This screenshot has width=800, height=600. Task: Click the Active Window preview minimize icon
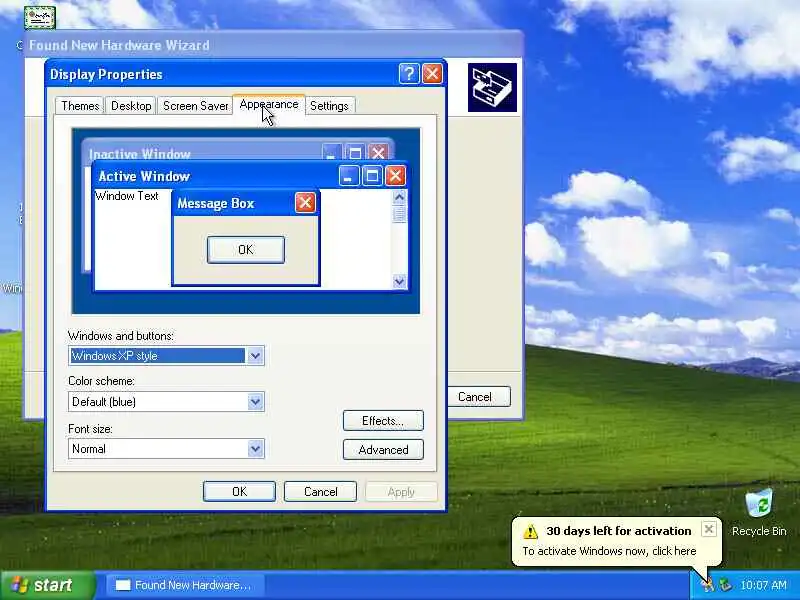(349, 176)
